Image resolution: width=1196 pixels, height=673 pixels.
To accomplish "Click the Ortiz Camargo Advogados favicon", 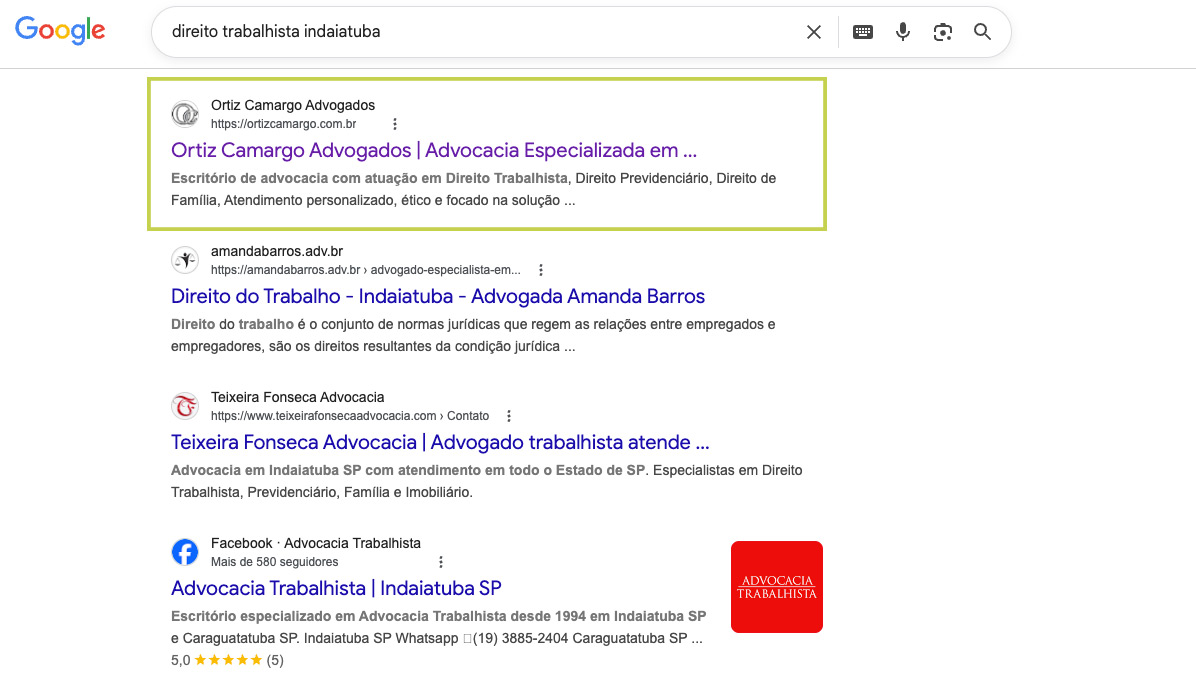I will click(x=185, y=114).
